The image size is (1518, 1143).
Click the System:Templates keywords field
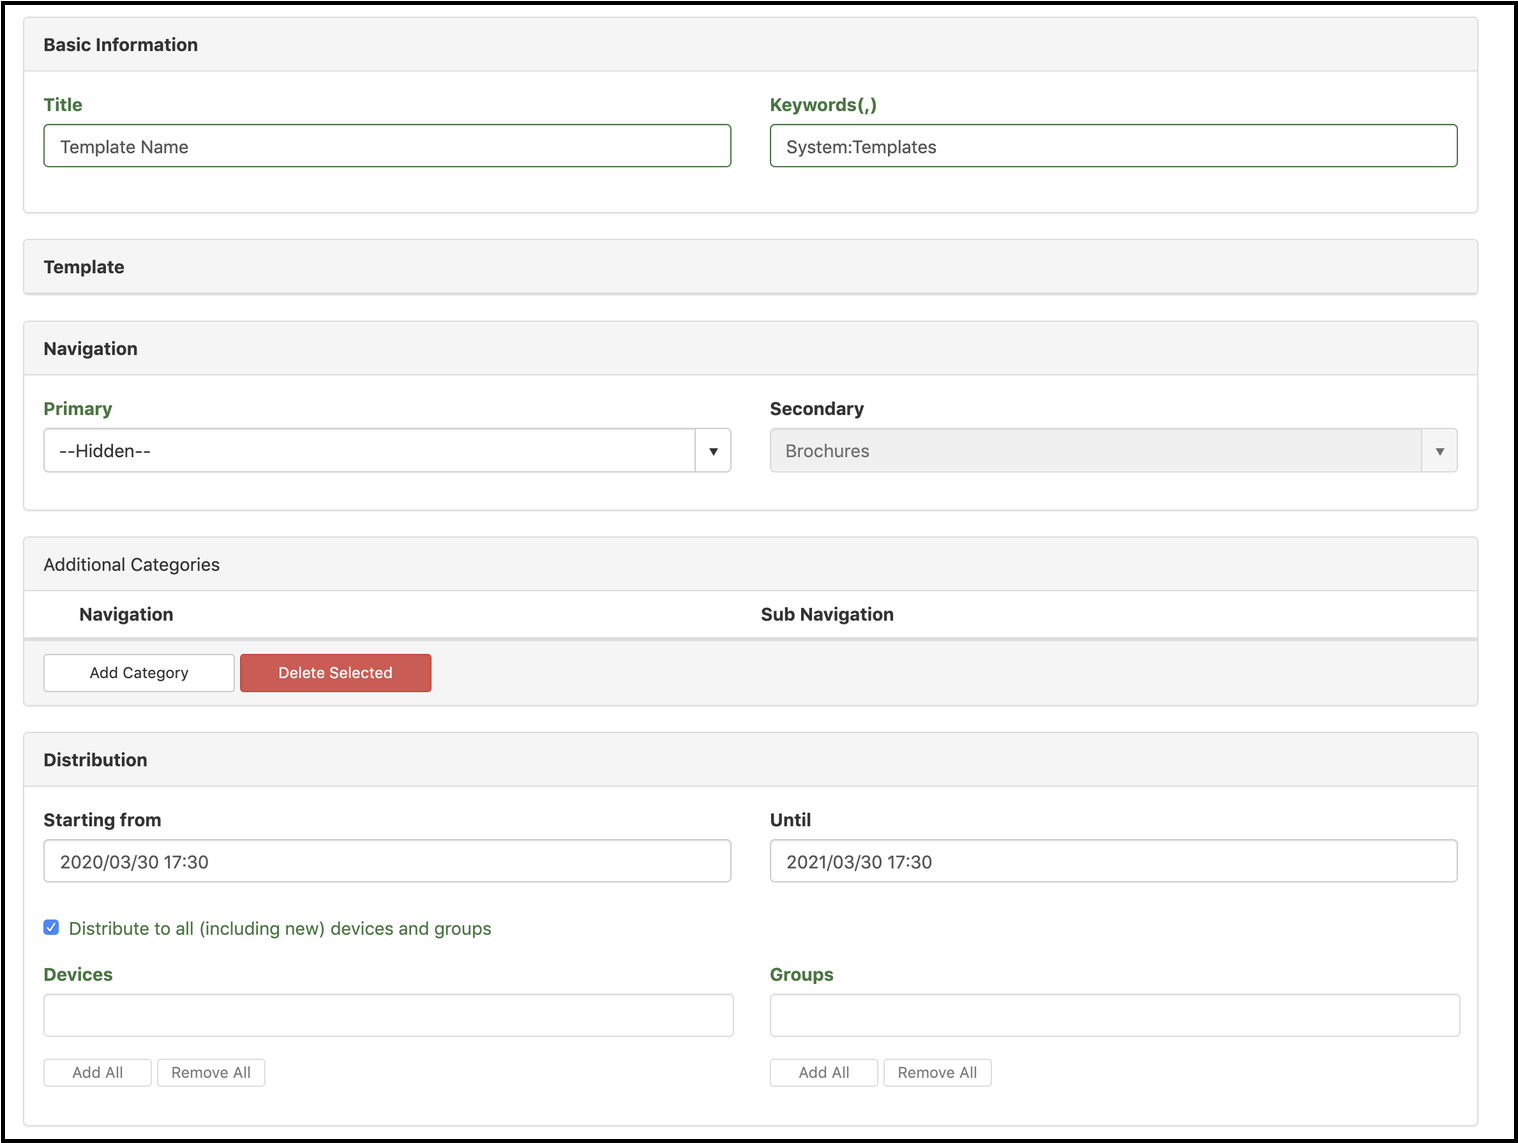pyautogui.click(x=1113, y=146)
